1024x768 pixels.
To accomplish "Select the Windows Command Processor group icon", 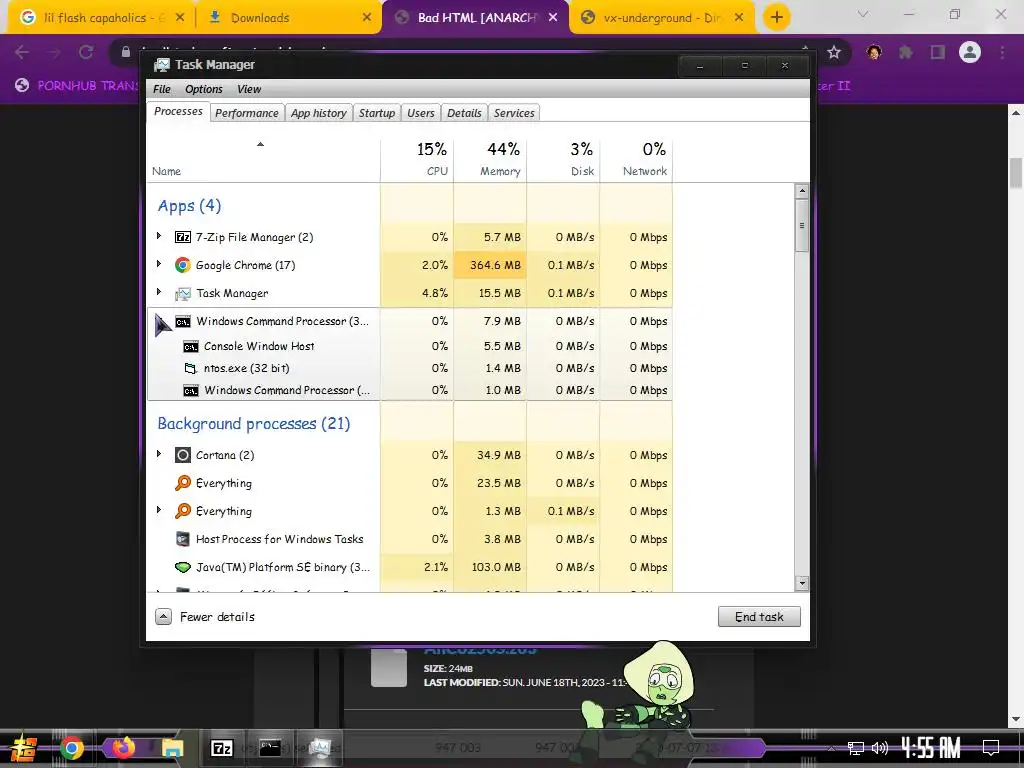I will click(x=183, y=321).
